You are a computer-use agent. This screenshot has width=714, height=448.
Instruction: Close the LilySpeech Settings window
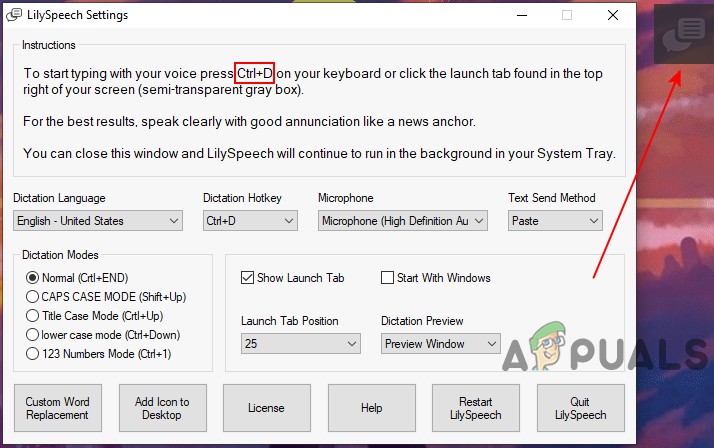coord(613,15)
